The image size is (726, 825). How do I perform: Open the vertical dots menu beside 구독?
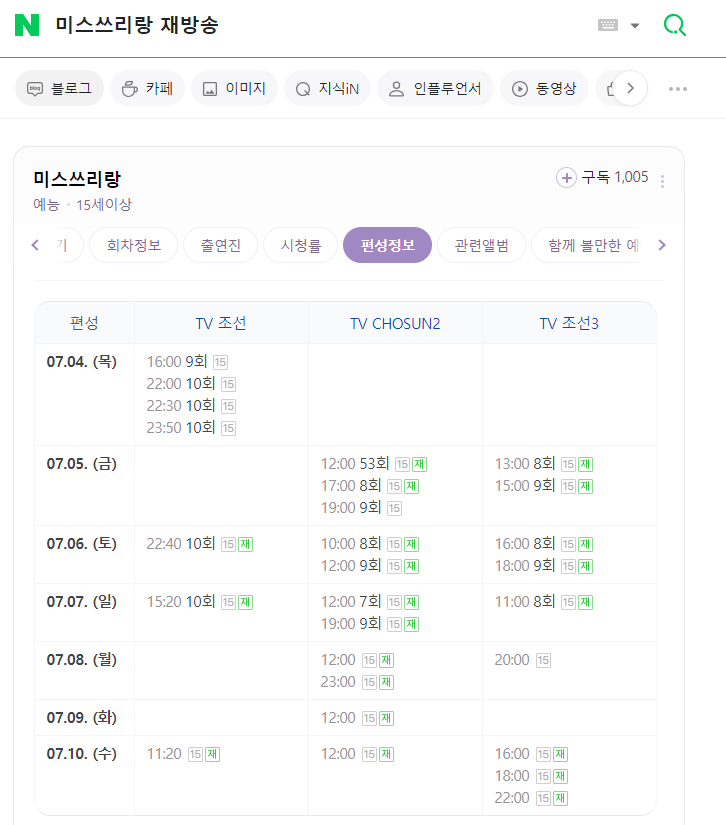662,182
